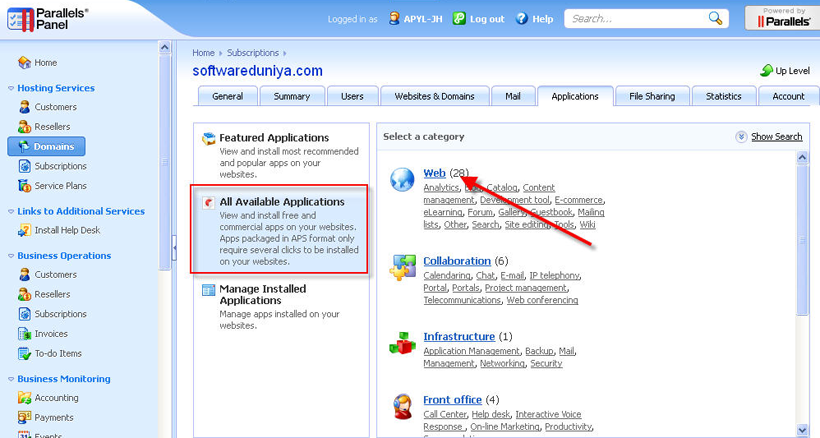Collapse the Hosting Services section
Image resolution: width=820 pixels, height=438 pixels.
pyautogui.click(x=11, y=88)
